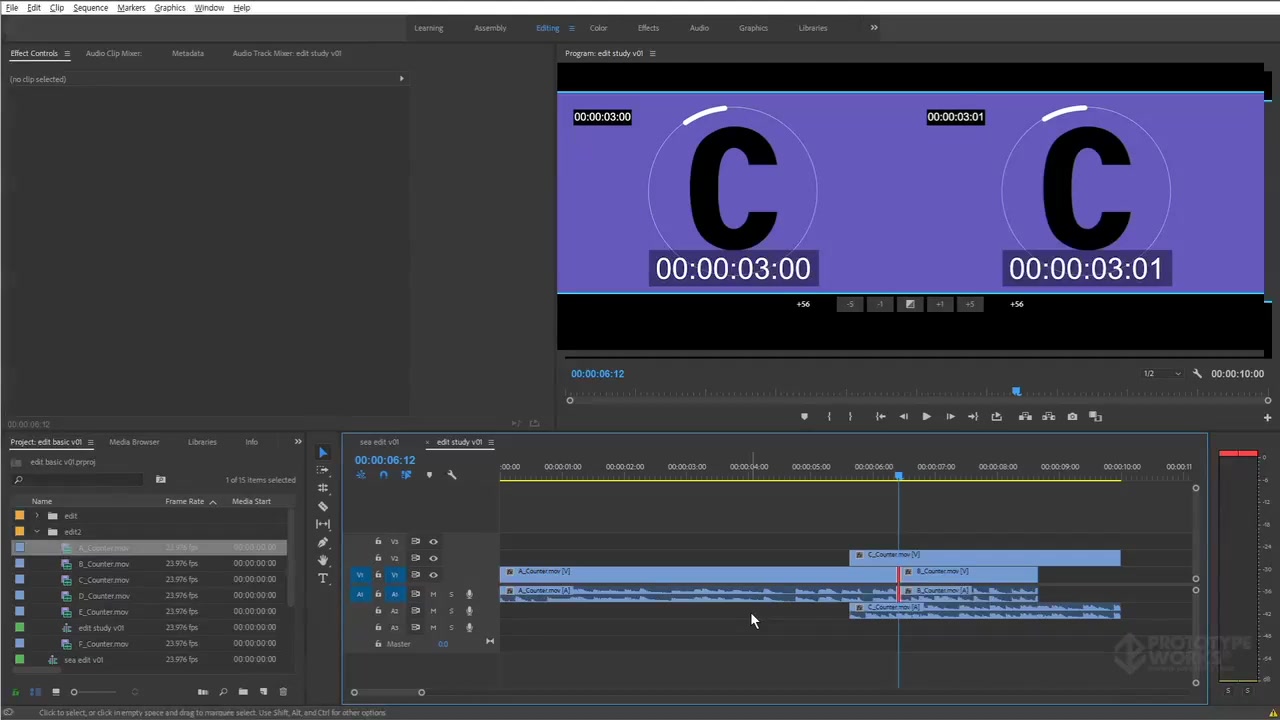This screenshot has width=1280, height=720.
Task: Toggle V2 track output eye icon
Action: 433,558
